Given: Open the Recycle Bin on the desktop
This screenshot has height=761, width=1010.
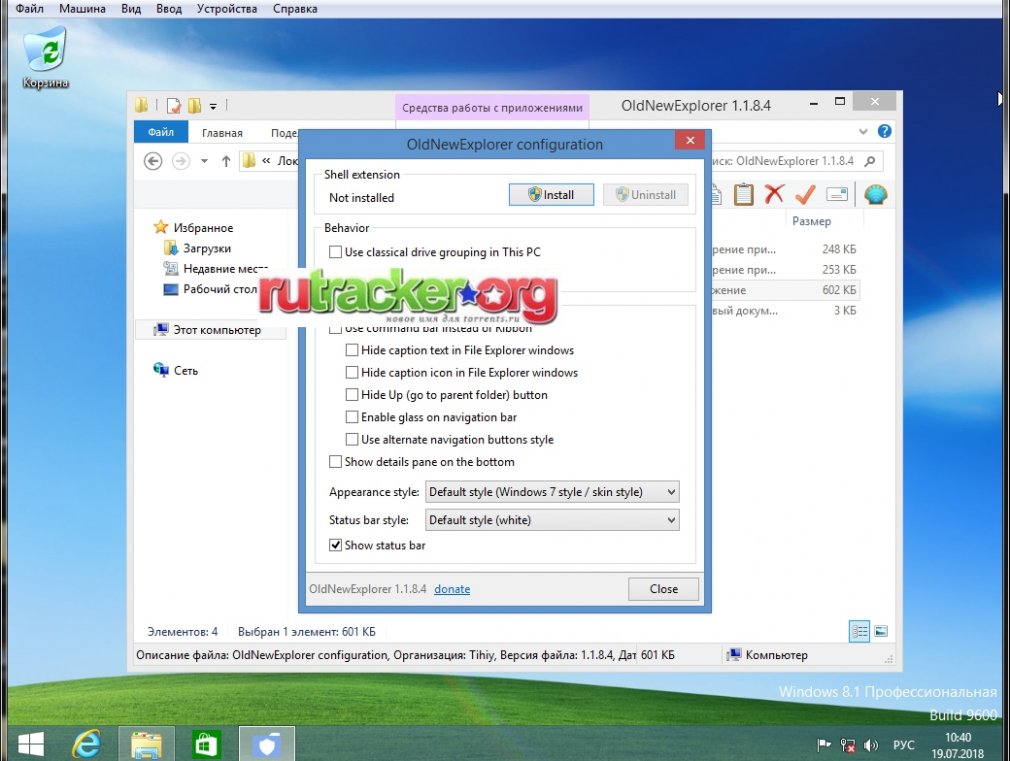Looking at the screenshot, I should pos(45,57).
